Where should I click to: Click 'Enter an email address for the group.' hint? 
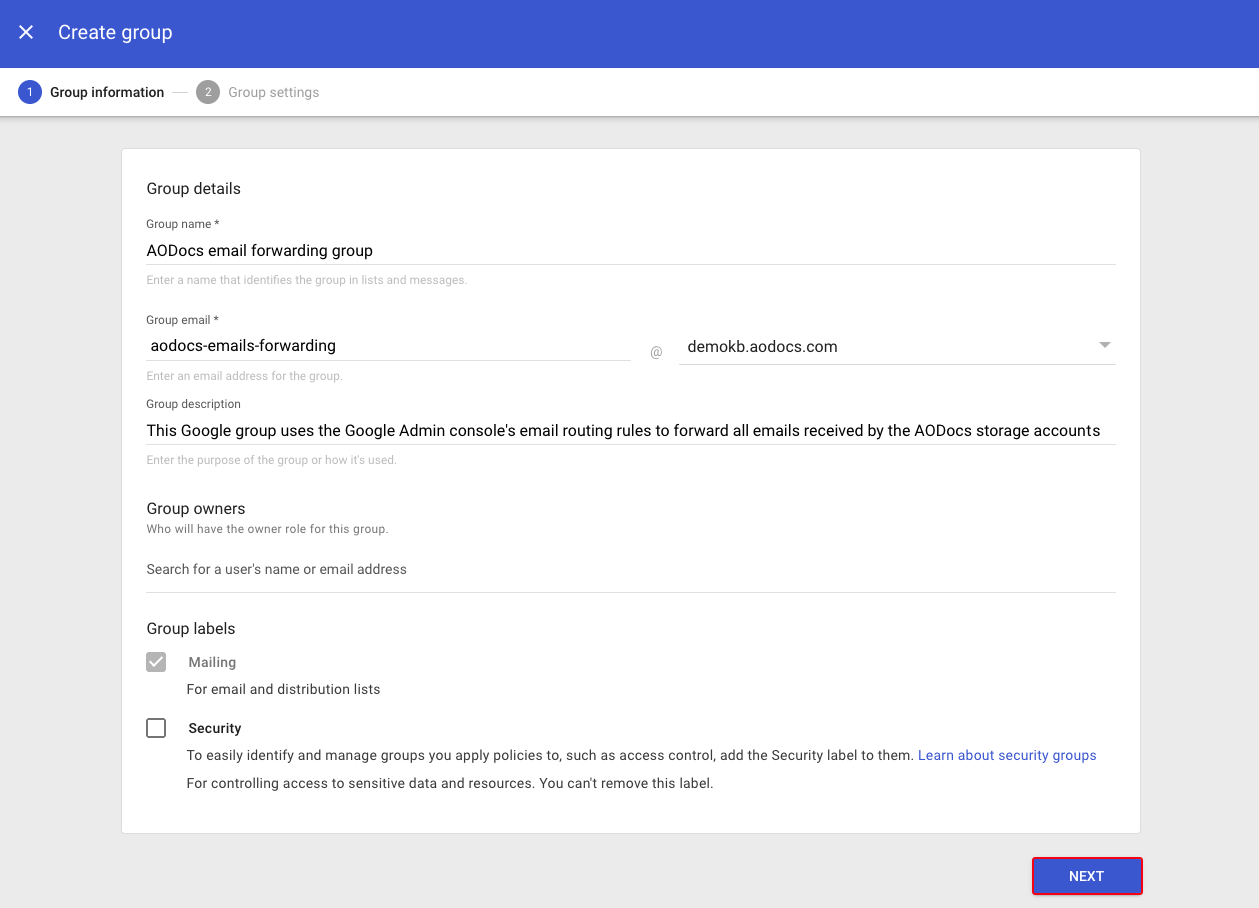(245, 376)
